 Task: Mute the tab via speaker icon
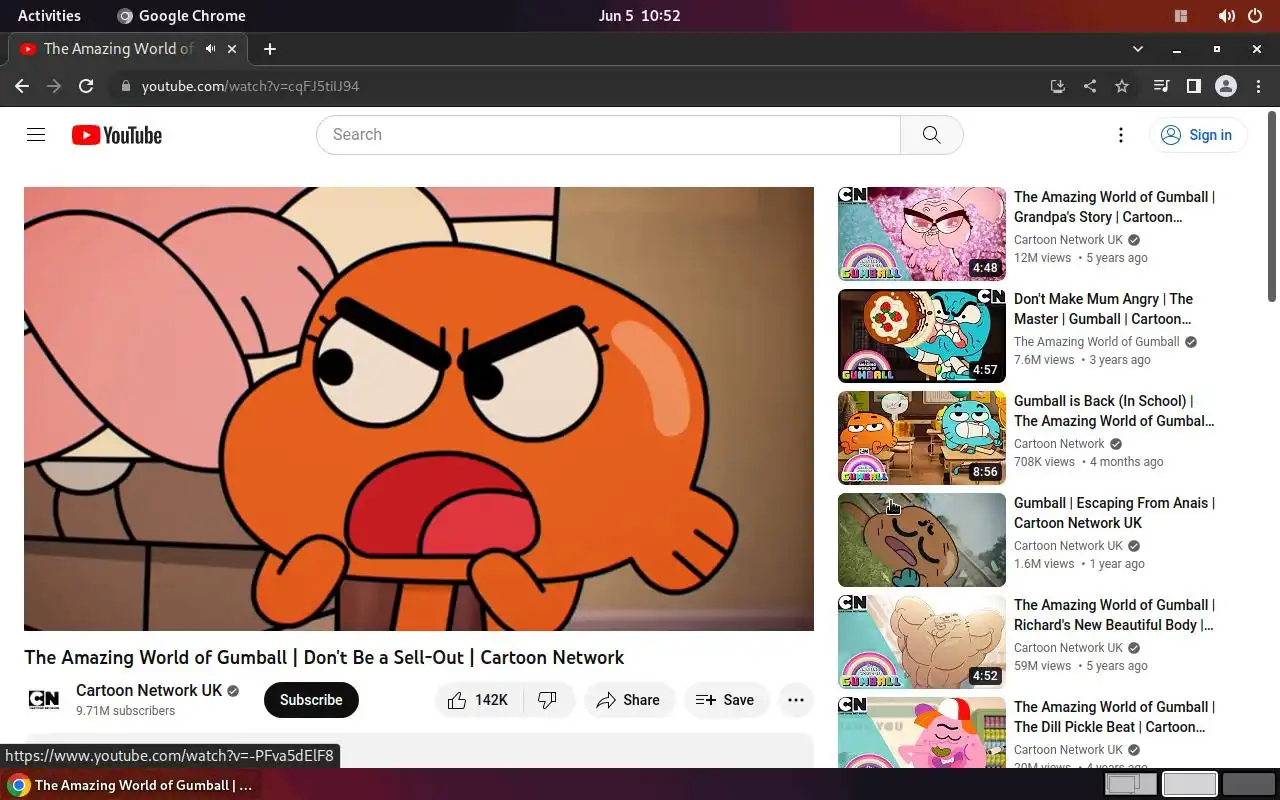click(211, 48)
